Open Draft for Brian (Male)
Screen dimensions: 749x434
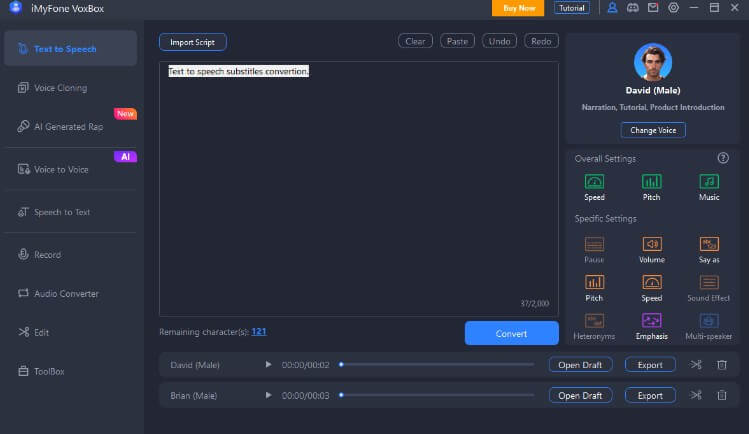580,395
